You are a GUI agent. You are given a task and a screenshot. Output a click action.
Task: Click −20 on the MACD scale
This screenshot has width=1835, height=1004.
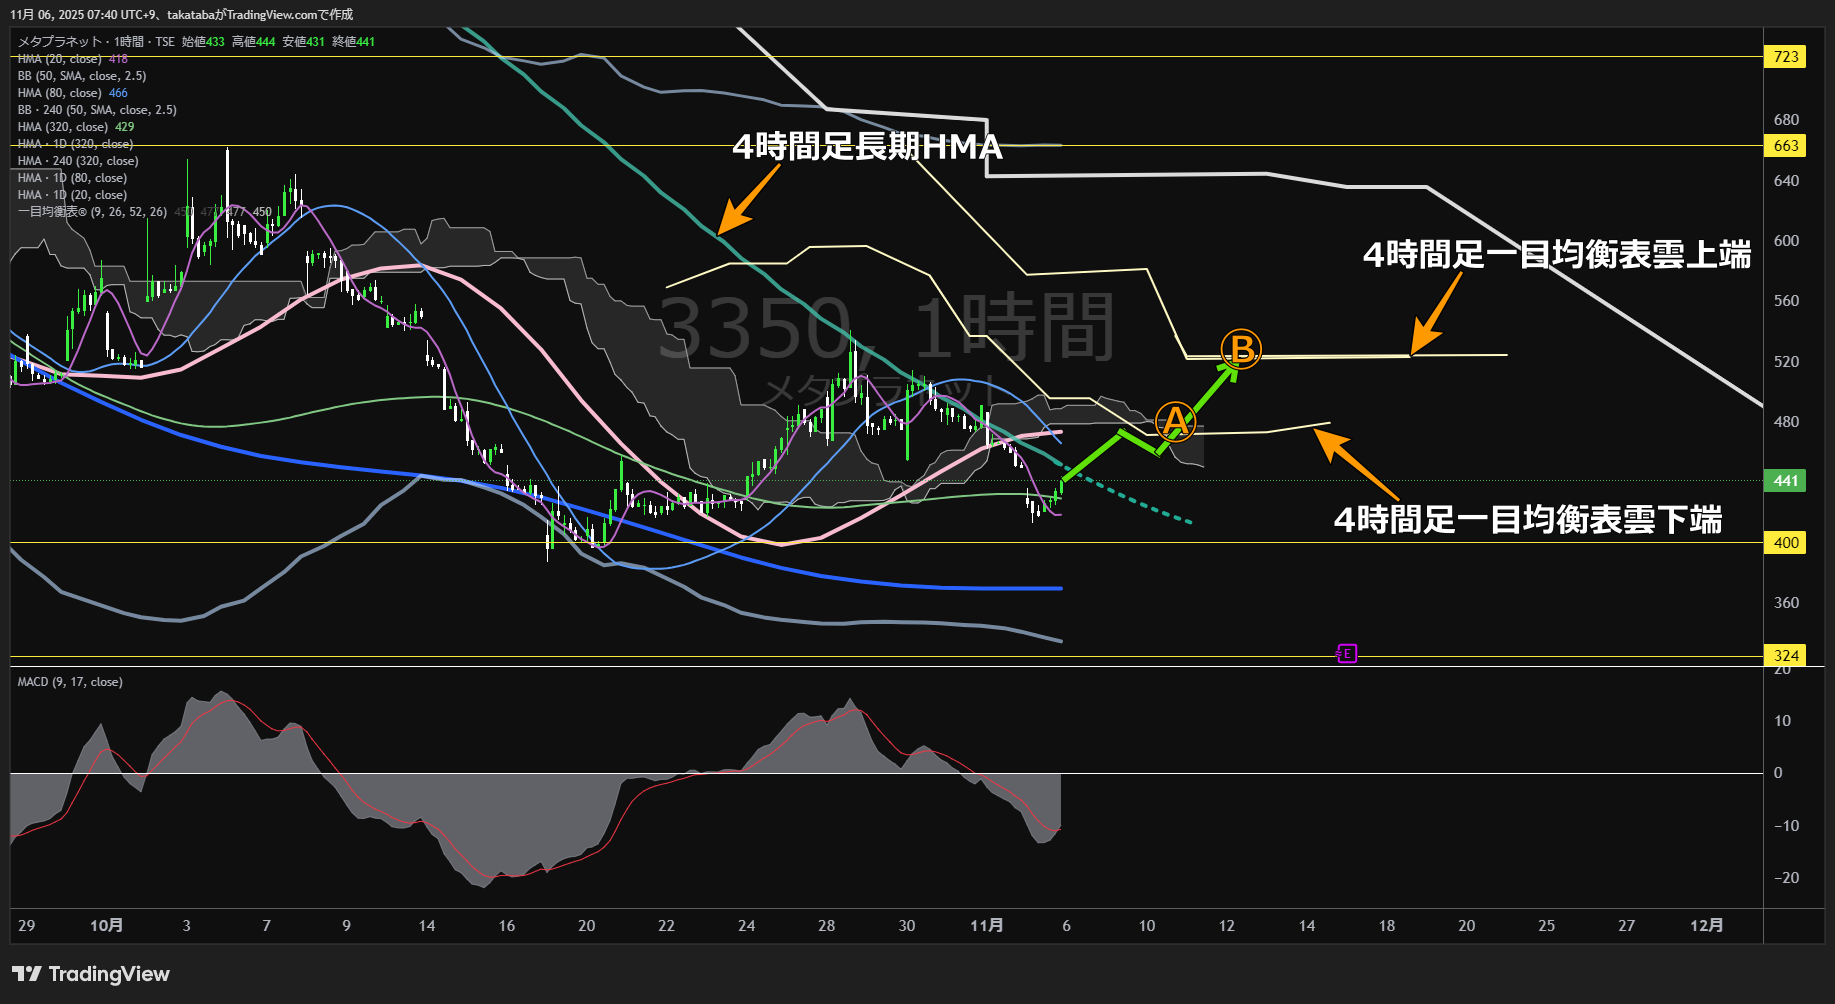point(1785,878)
